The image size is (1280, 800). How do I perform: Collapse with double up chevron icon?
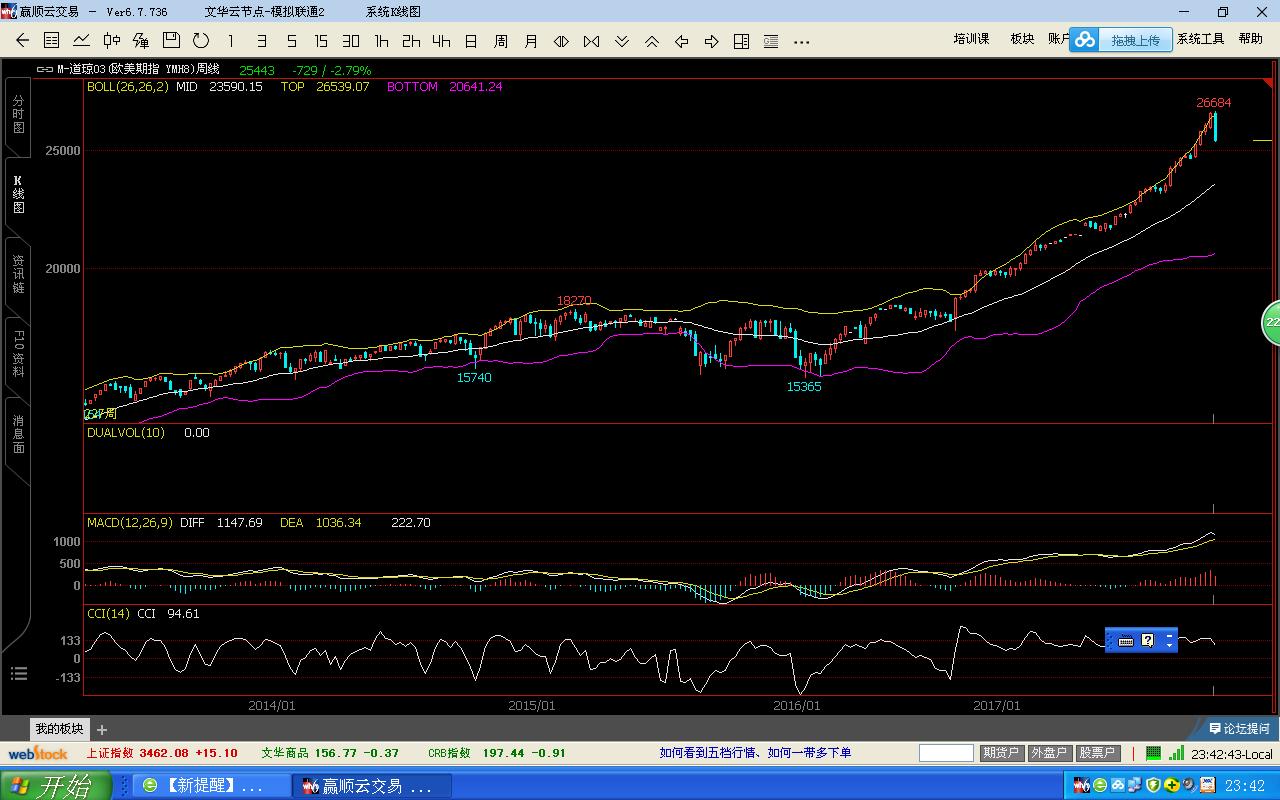(651, 41)
